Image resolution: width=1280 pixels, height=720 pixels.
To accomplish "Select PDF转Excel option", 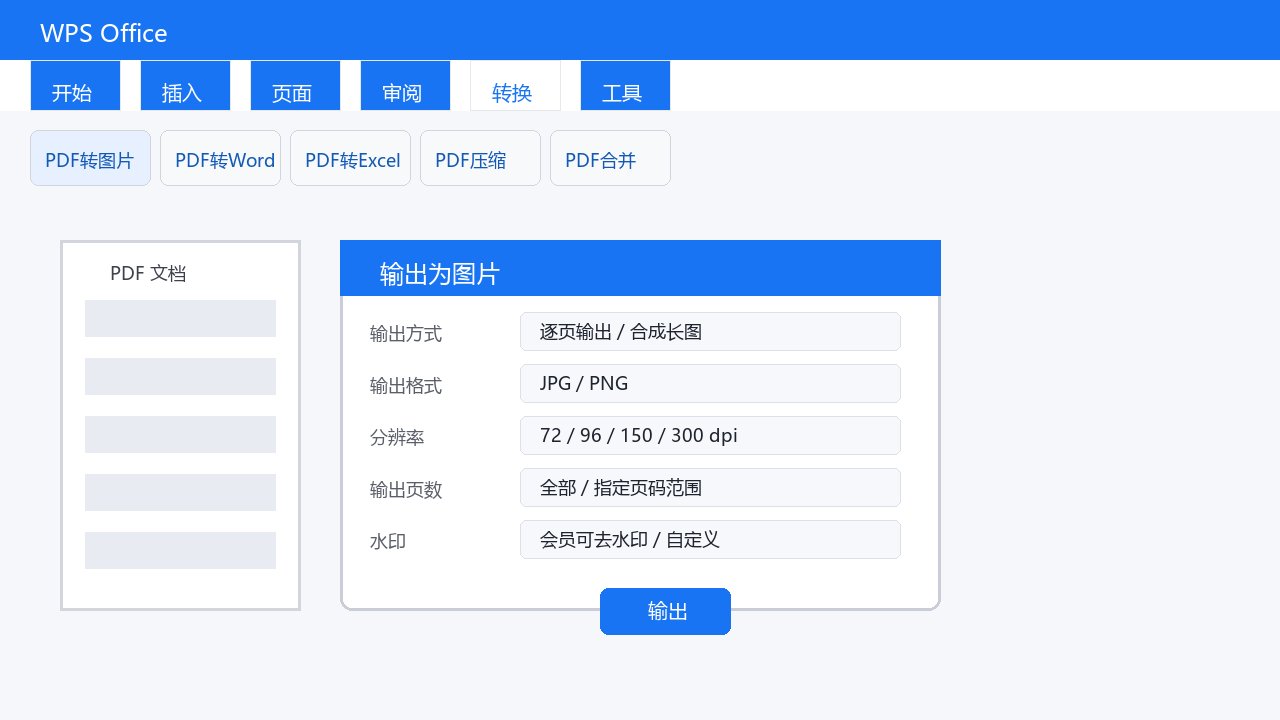I will (350, 158).
